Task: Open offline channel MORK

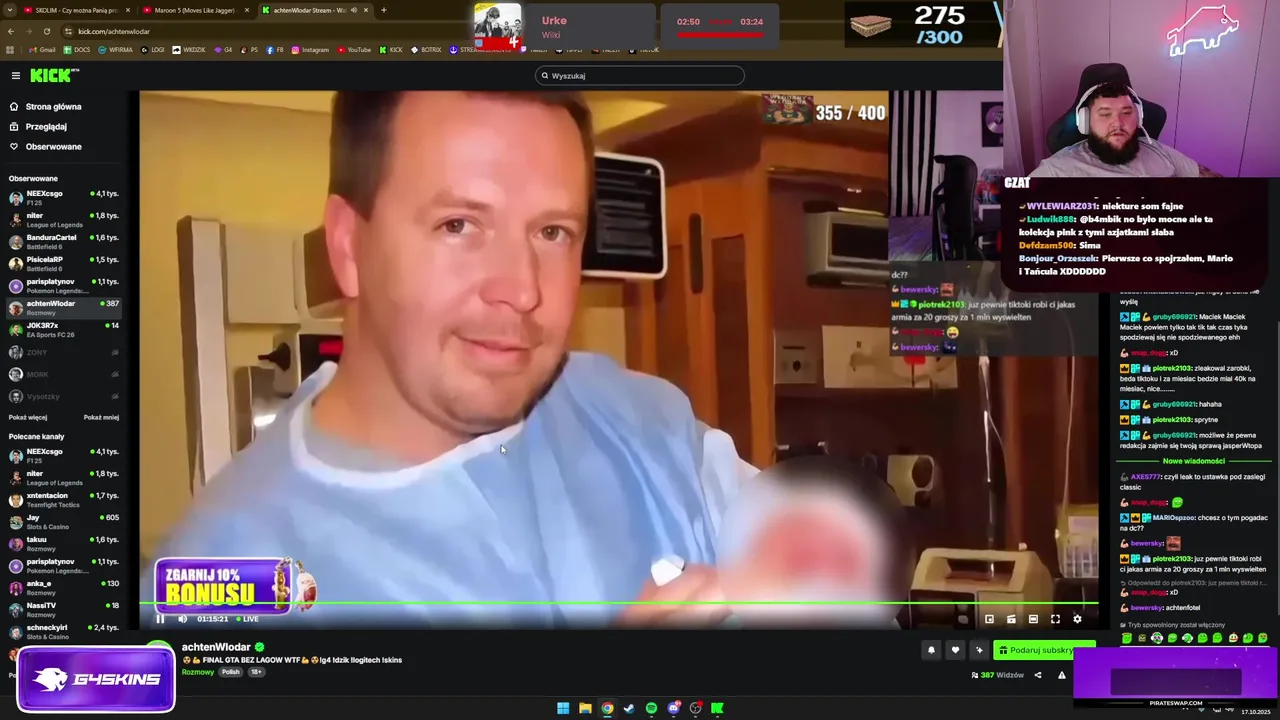Action: click(x=63, y=374)
